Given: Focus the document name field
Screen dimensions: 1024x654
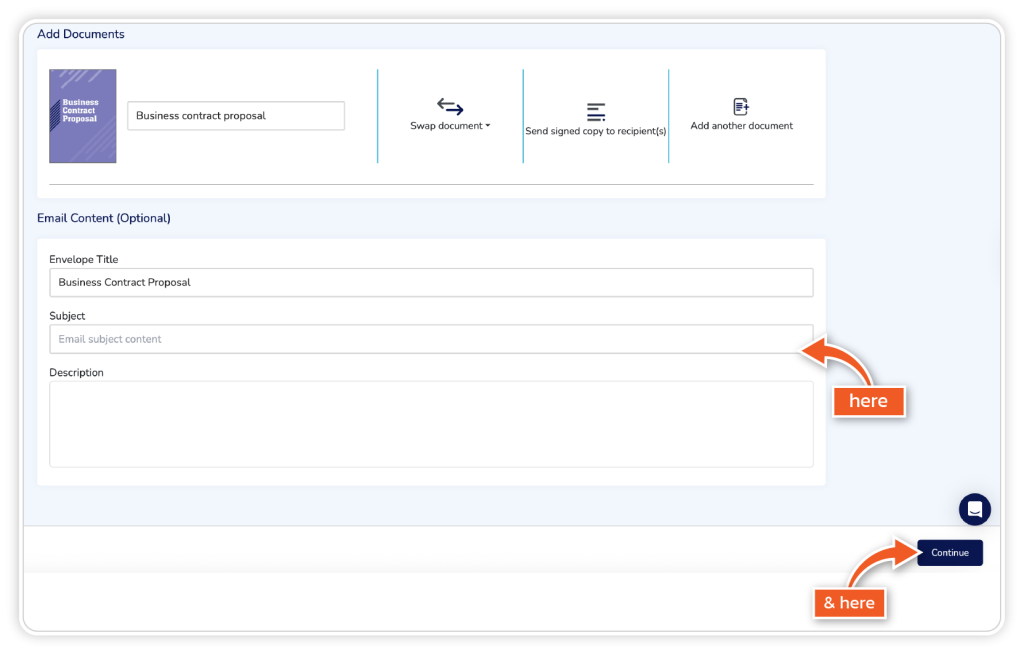Looking at the screenshot, I should pos(236,116).
